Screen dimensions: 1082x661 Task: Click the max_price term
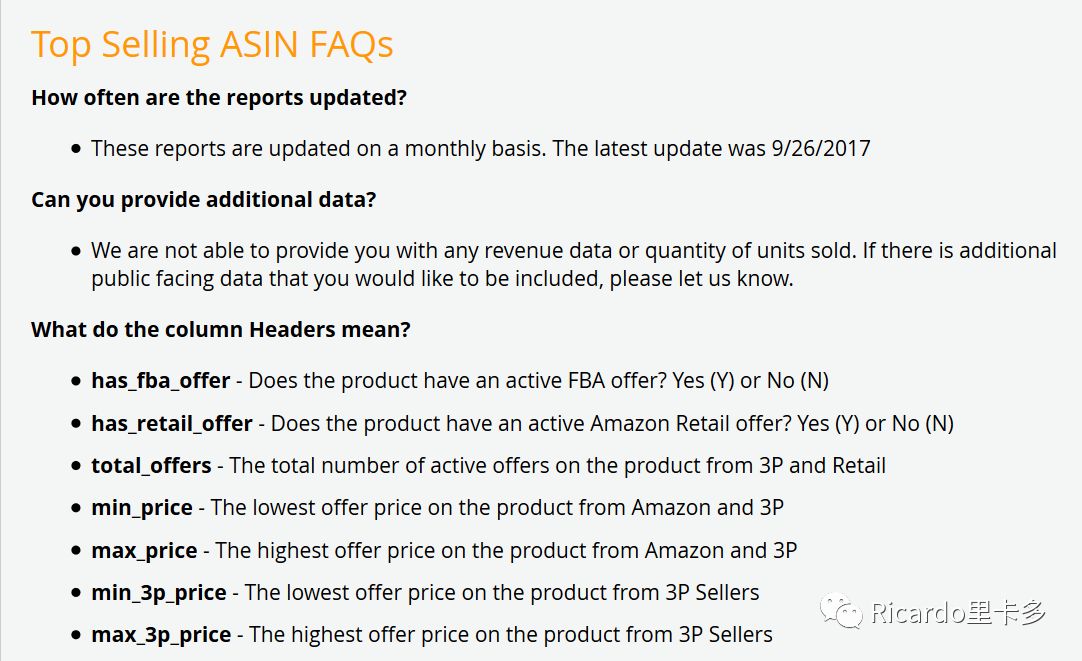point(144,551)
